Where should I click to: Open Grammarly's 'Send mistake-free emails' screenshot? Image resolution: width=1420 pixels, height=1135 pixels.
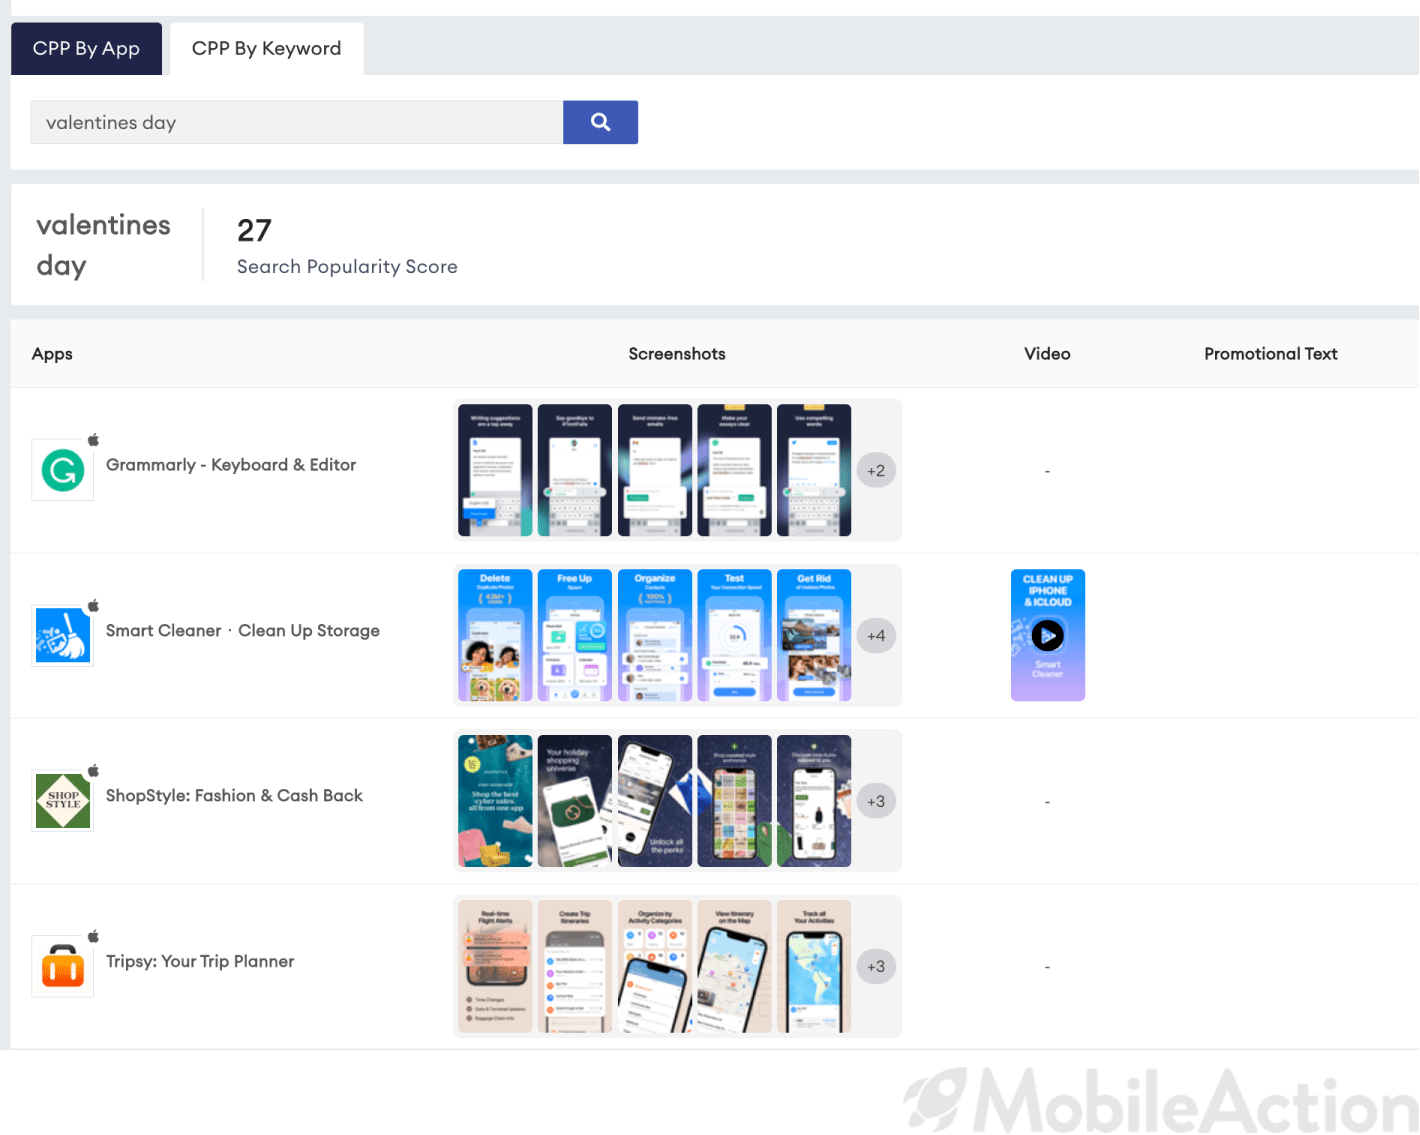[x=655, y=470]
